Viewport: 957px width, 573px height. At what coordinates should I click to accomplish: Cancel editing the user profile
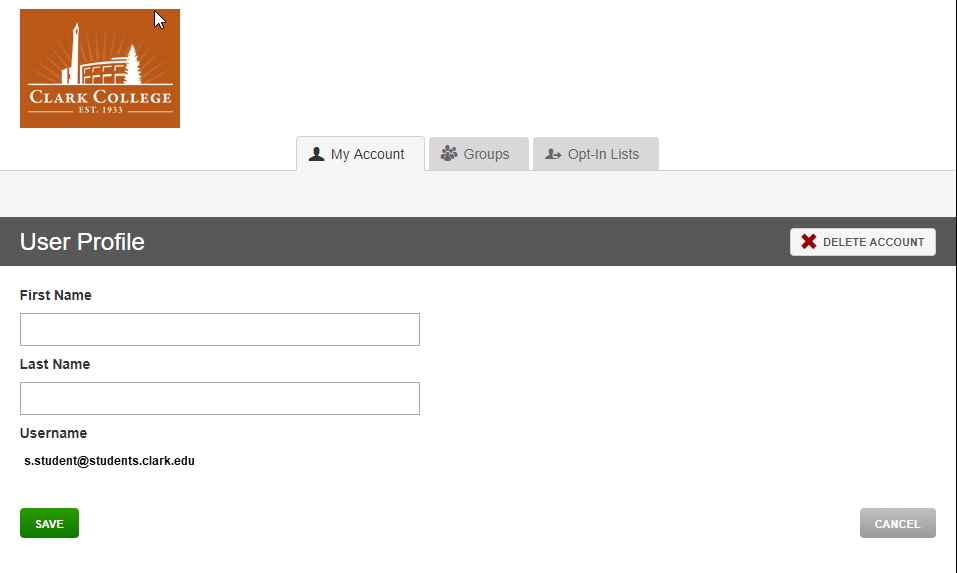897,523
